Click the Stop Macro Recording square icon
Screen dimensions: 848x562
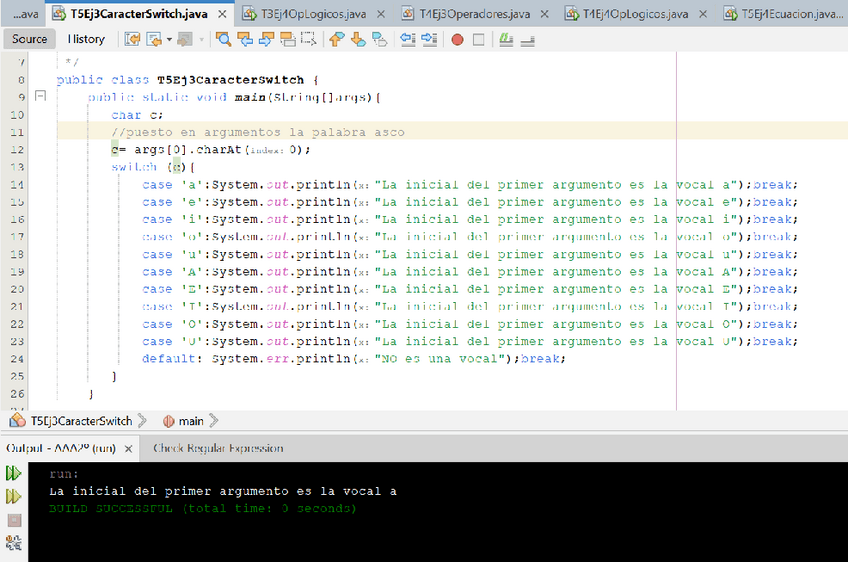(478, 39)
